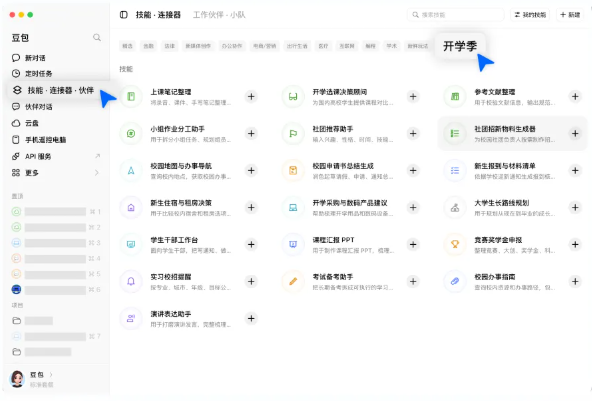Open API 服务 external link in sidebar

[57, 156]
